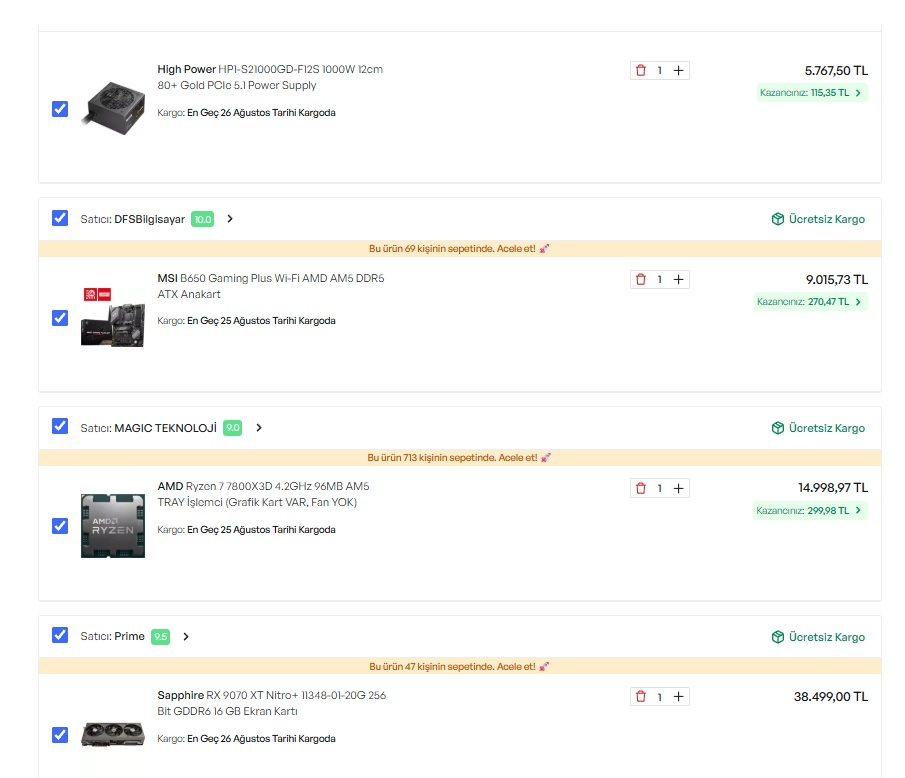Open DFSBilgisayar seller chevron
905x778 pixels.
230,219
